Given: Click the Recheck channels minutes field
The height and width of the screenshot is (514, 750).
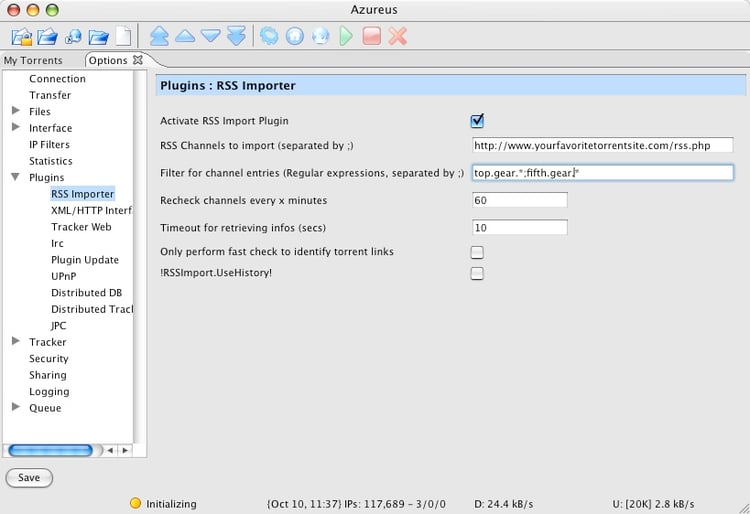Looking at the screenshot, I should (520, 200).
